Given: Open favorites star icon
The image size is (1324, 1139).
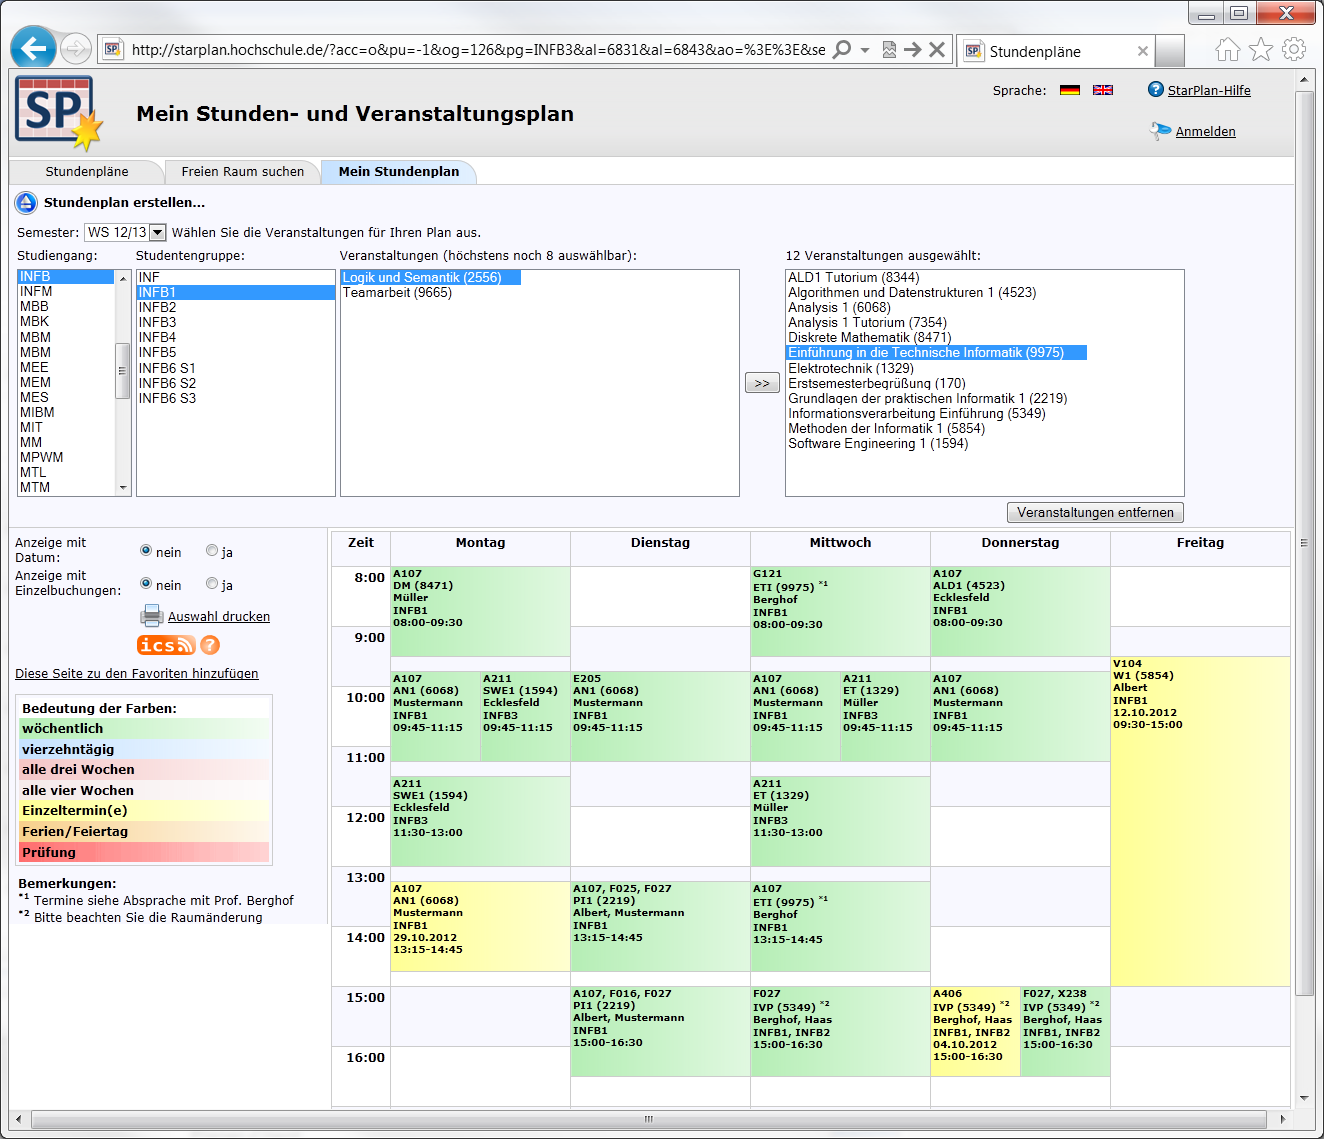Looking at the screenshot, I should tap(1261, 49).
